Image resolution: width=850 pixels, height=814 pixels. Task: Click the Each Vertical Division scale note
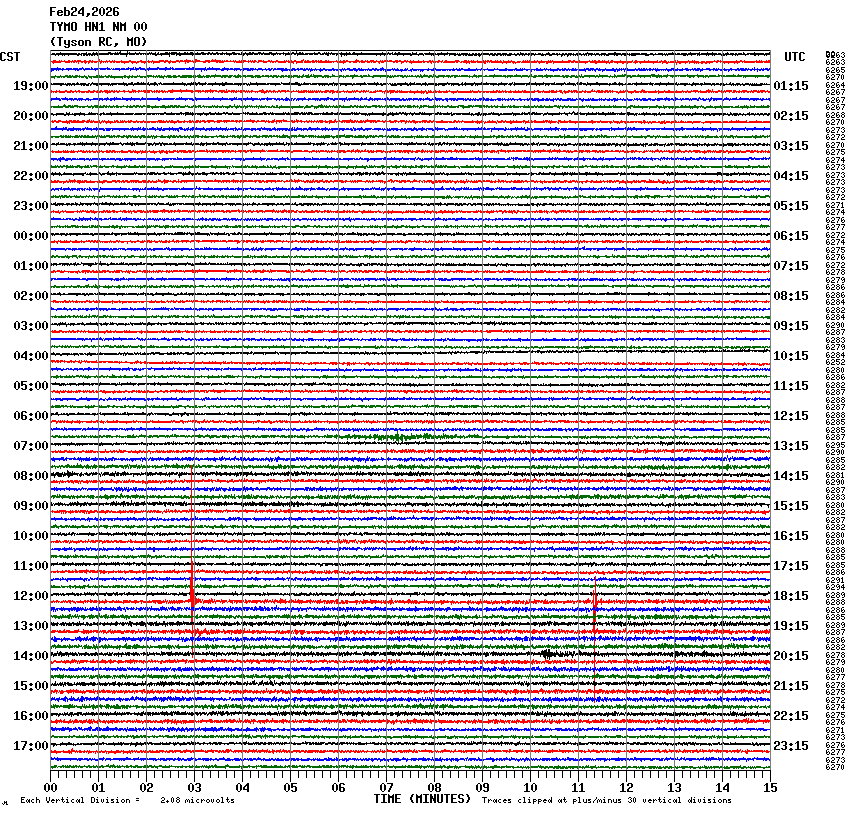pyautogui.click(x=127, y=800)
